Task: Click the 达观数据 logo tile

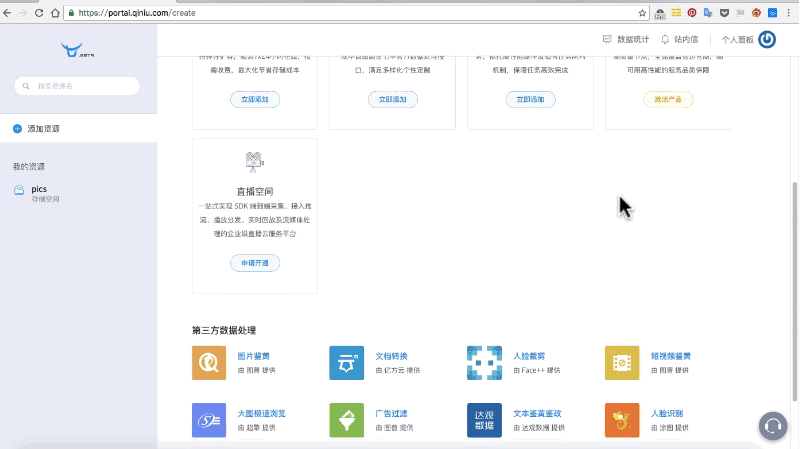Action: click(x=484, y=420)
